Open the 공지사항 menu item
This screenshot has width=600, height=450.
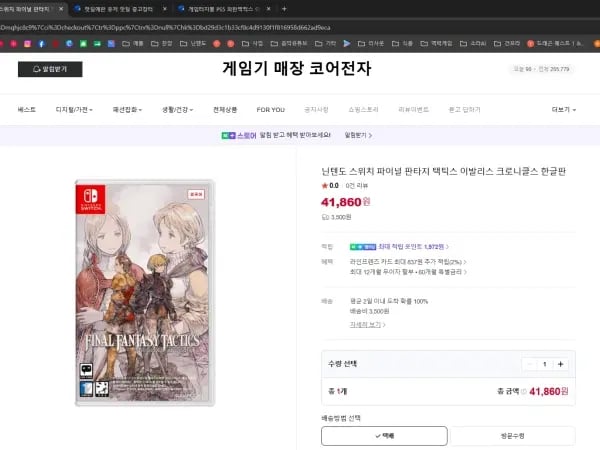316,109
